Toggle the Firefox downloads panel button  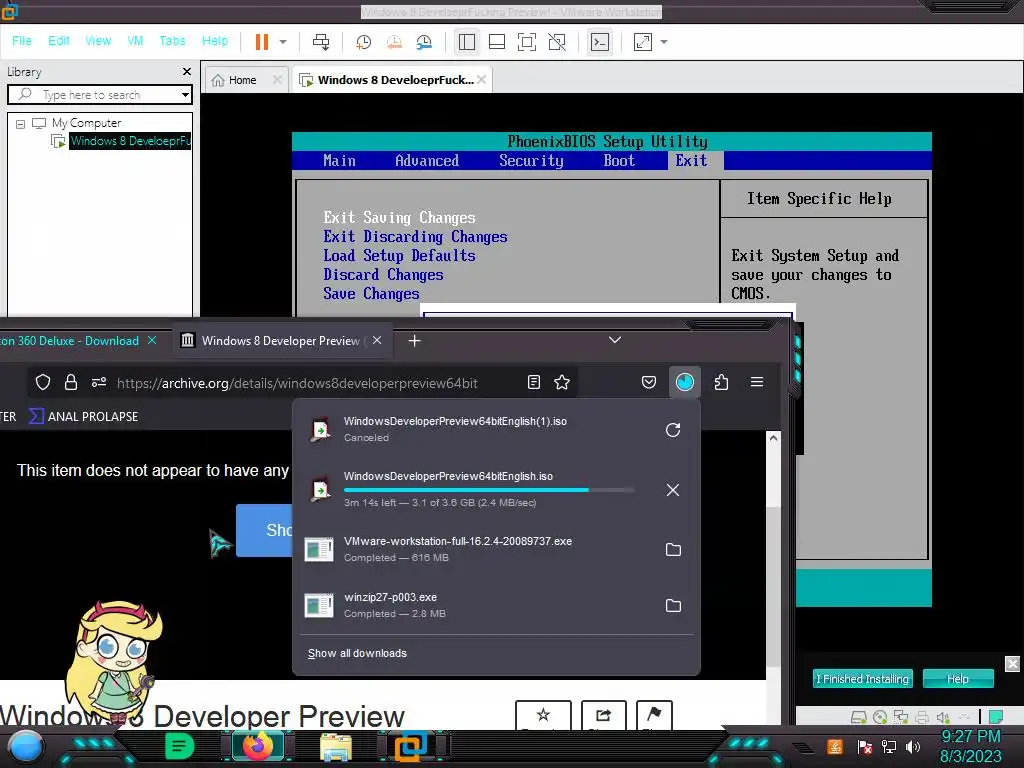(x=684, y=382)
